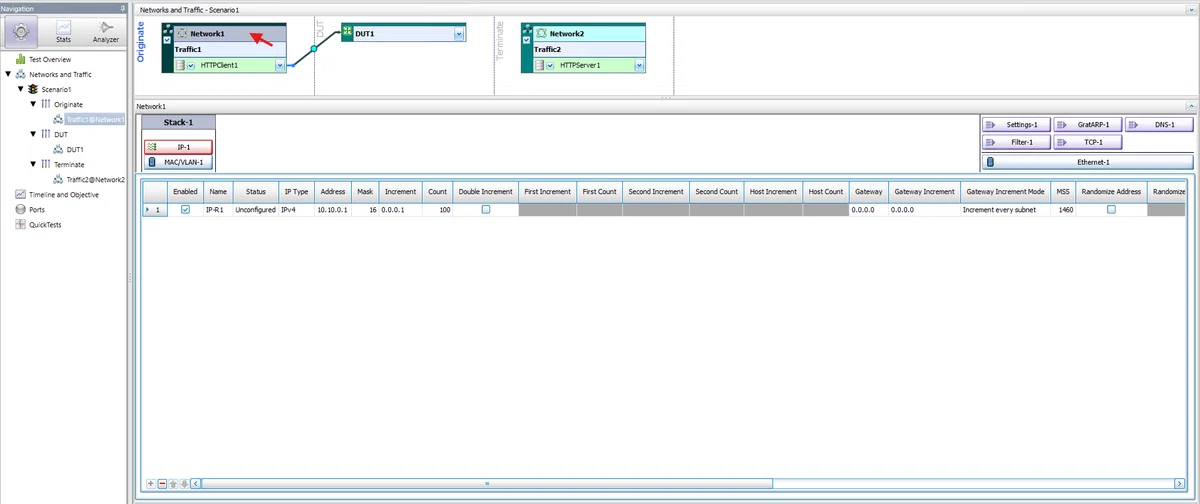Click the move row down arrow
The width and height of the screenshot is (1200, 504).
184,483
